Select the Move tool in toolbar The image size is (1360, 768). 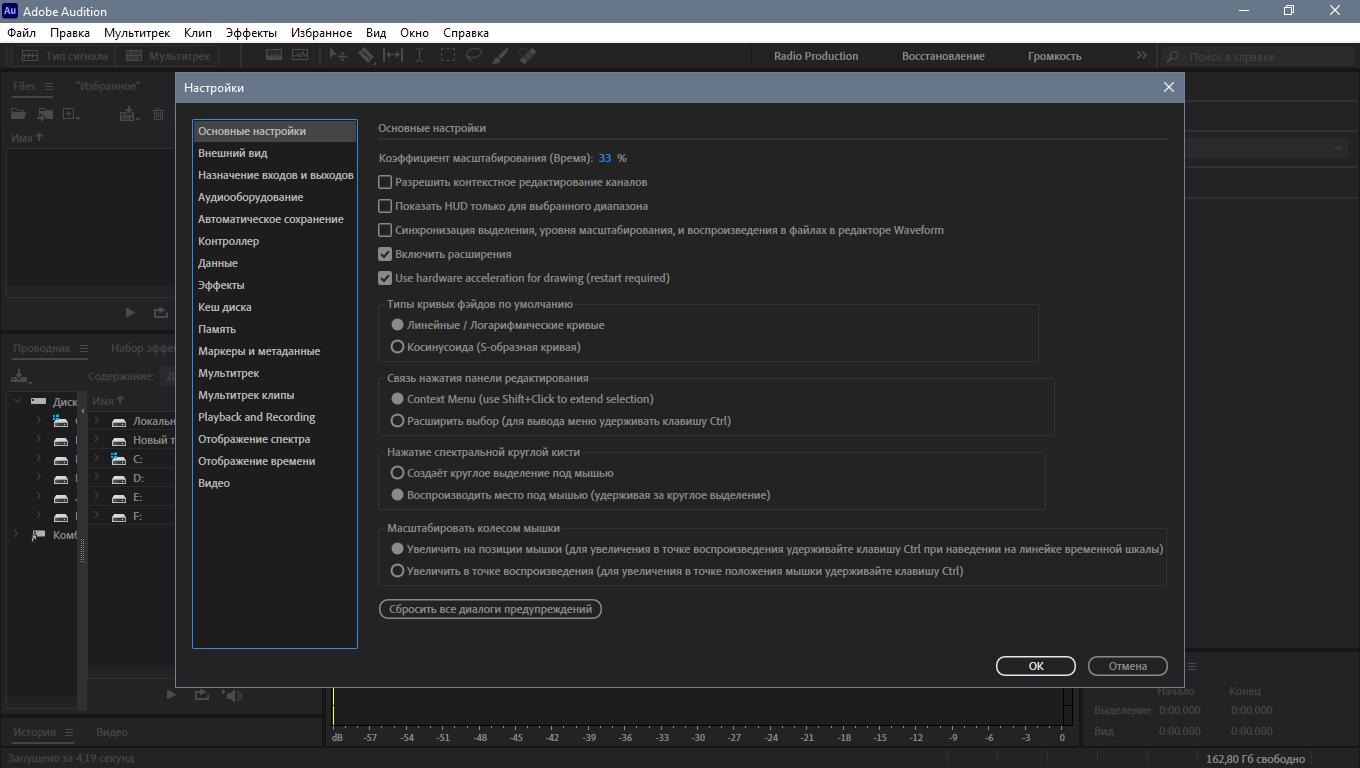click(338, 56)
